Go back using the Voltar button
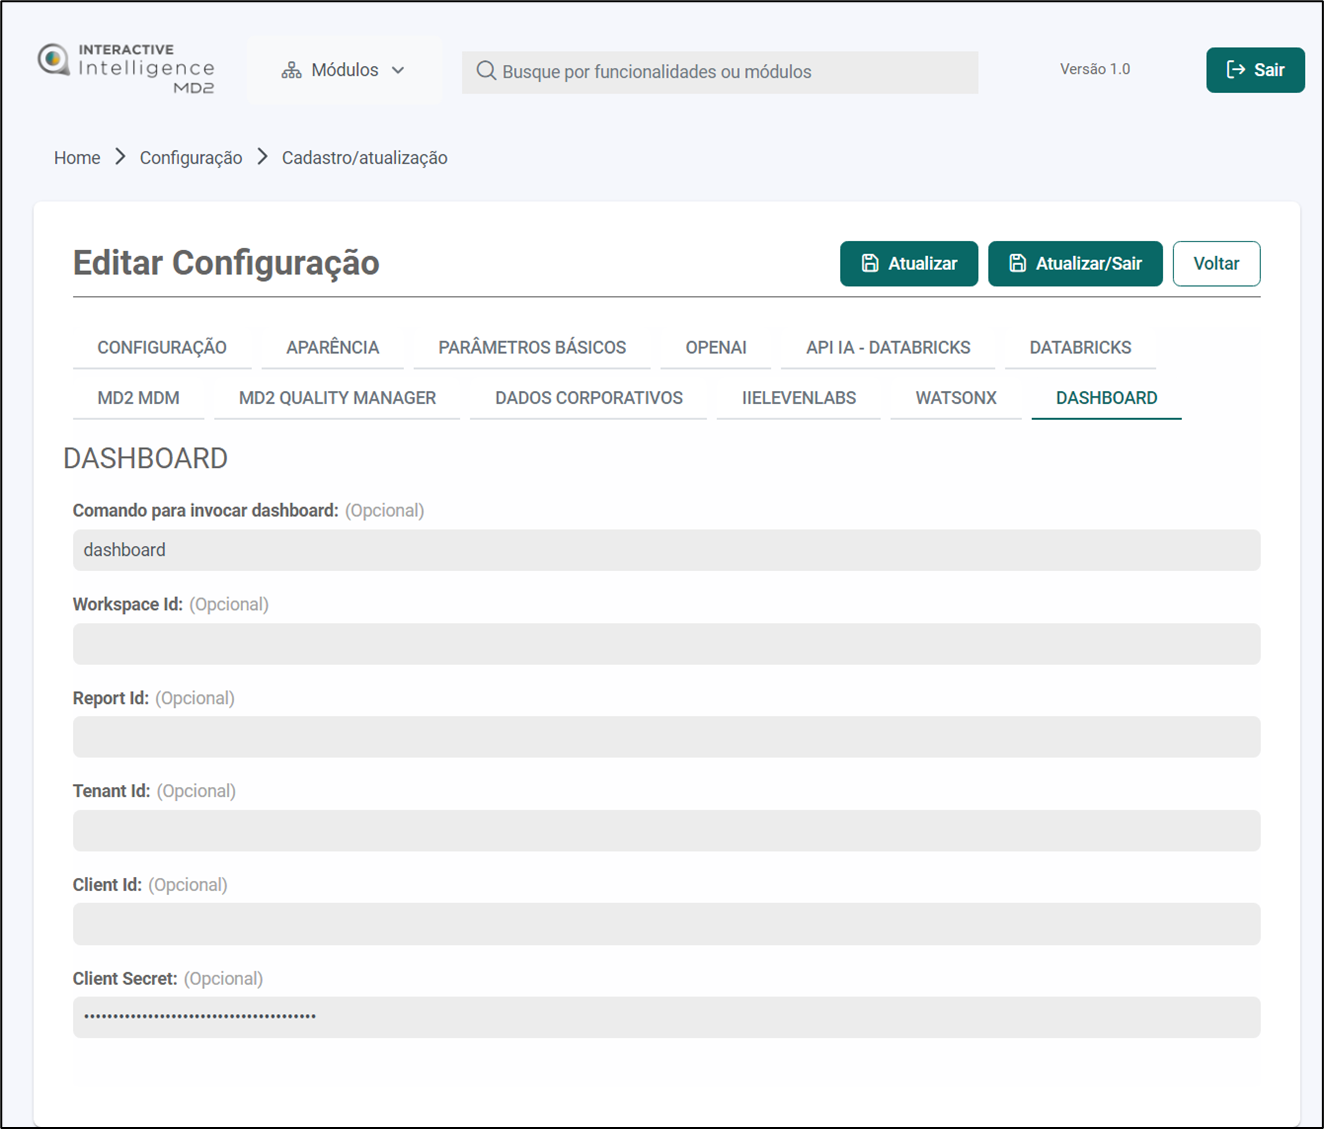The height and width of the screenshot is (1129, 1324). coord(1215,264)
